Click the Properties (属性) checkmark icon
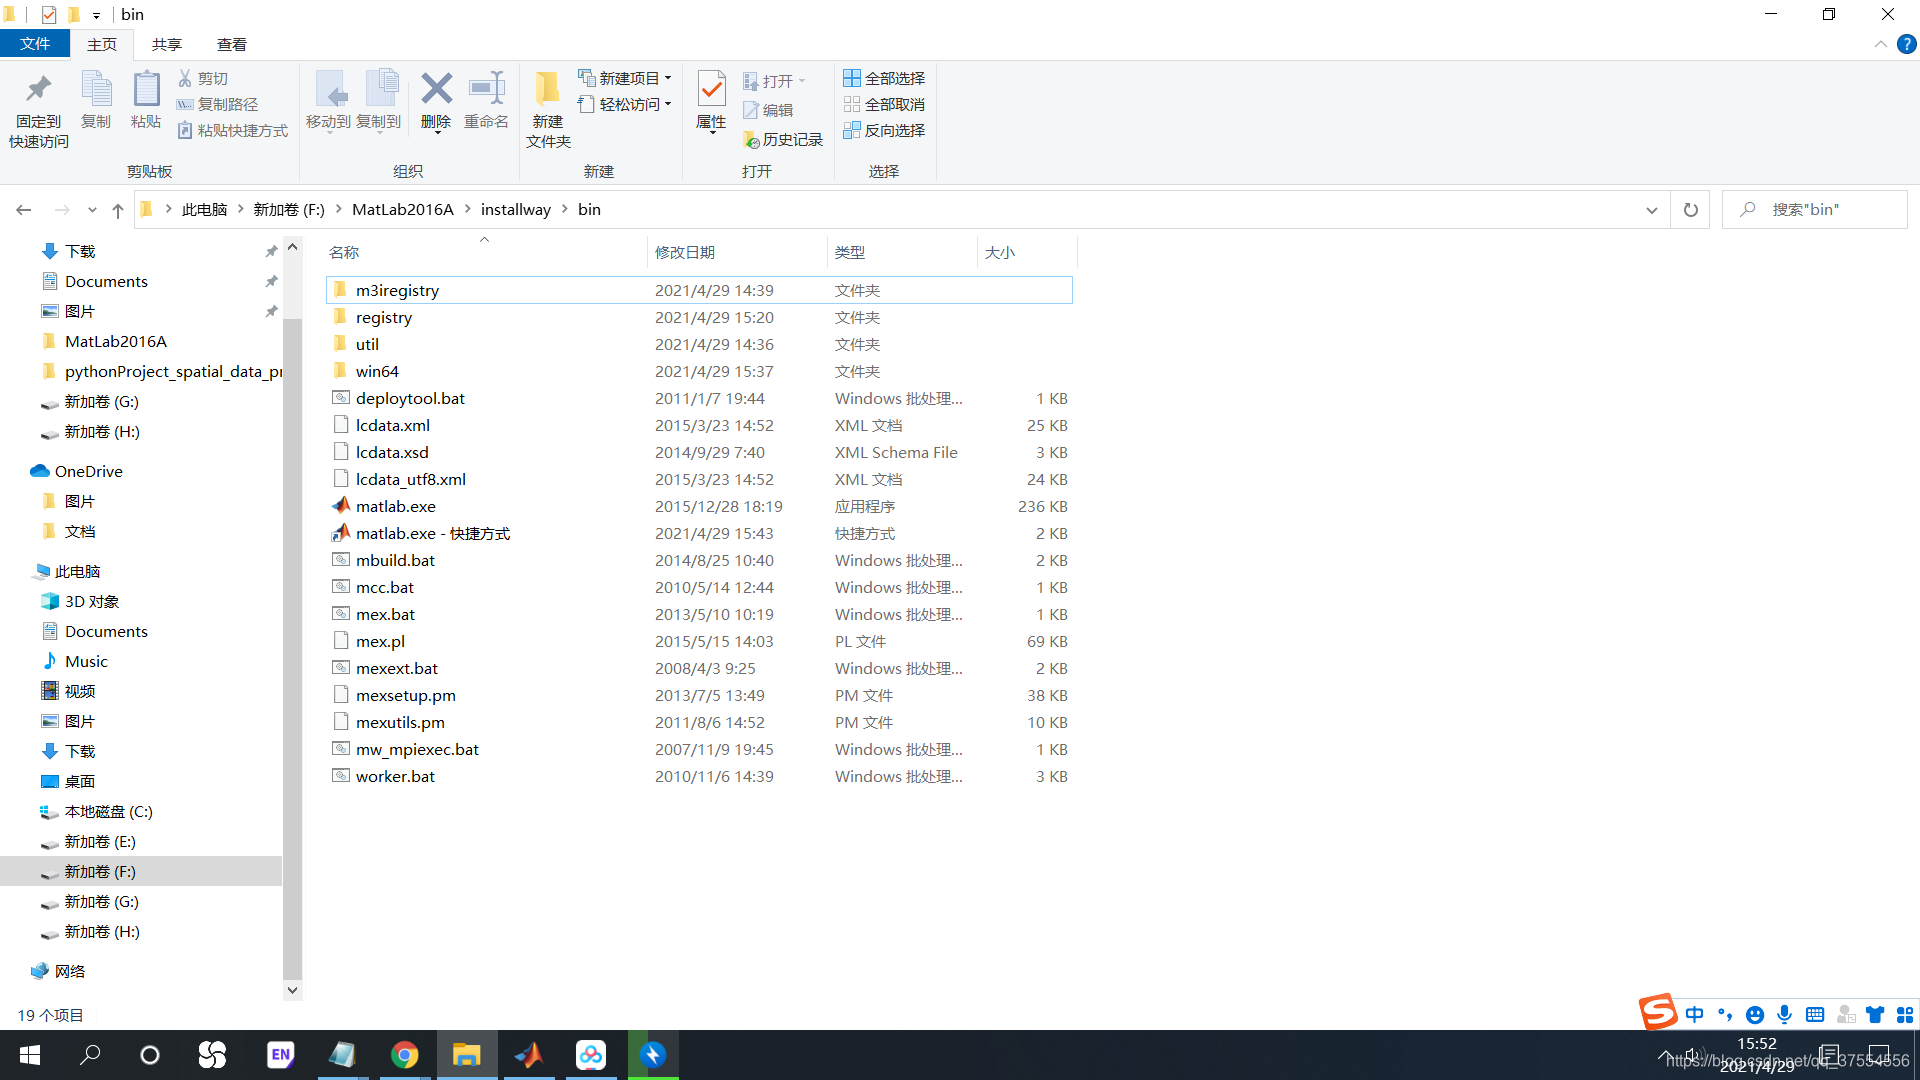The height and width of the screenshot is (1080, 1920). pos(711,90)
